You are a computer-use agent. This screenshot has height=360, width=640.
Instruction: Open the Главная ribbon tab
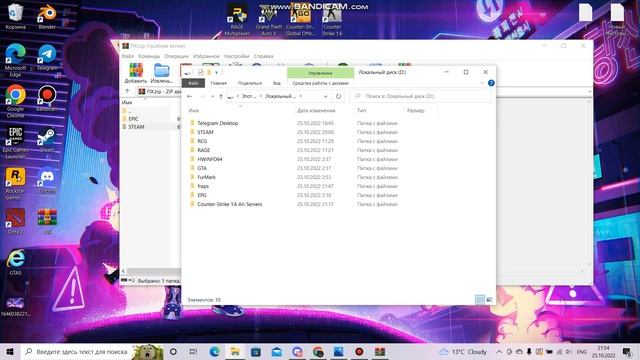click(218, 83)
